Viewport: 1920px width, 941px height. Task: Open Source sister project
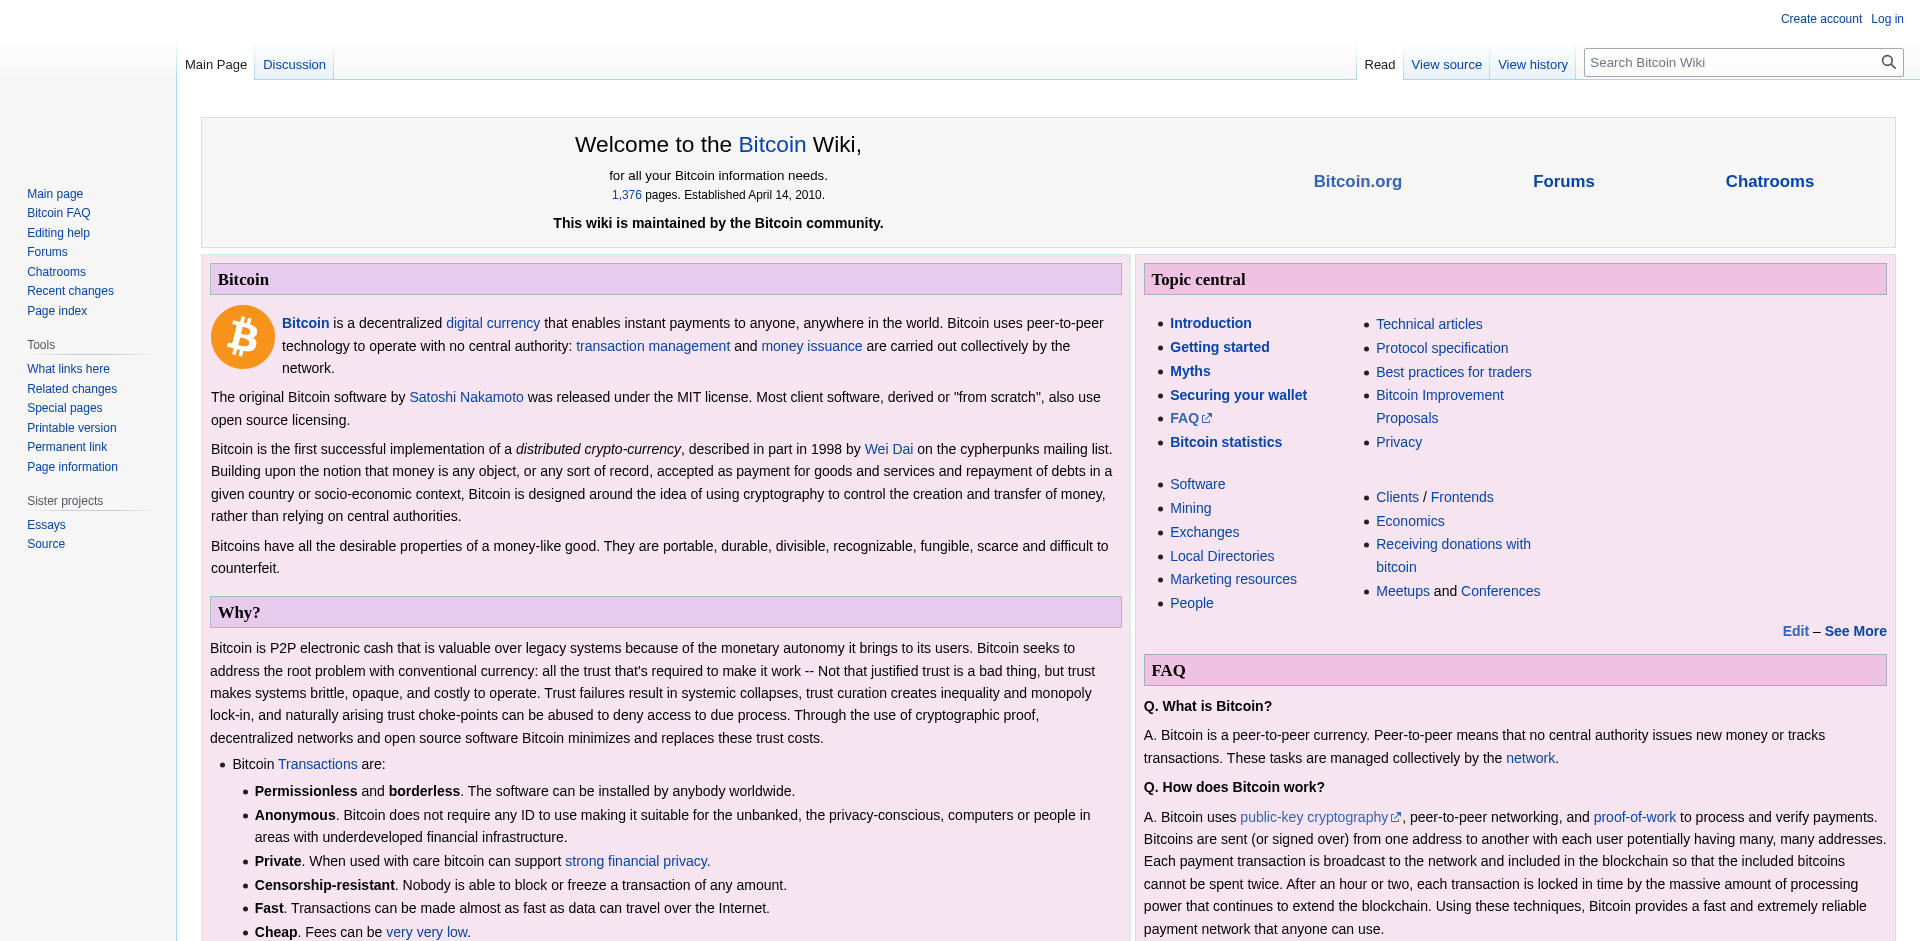(46, 544)
